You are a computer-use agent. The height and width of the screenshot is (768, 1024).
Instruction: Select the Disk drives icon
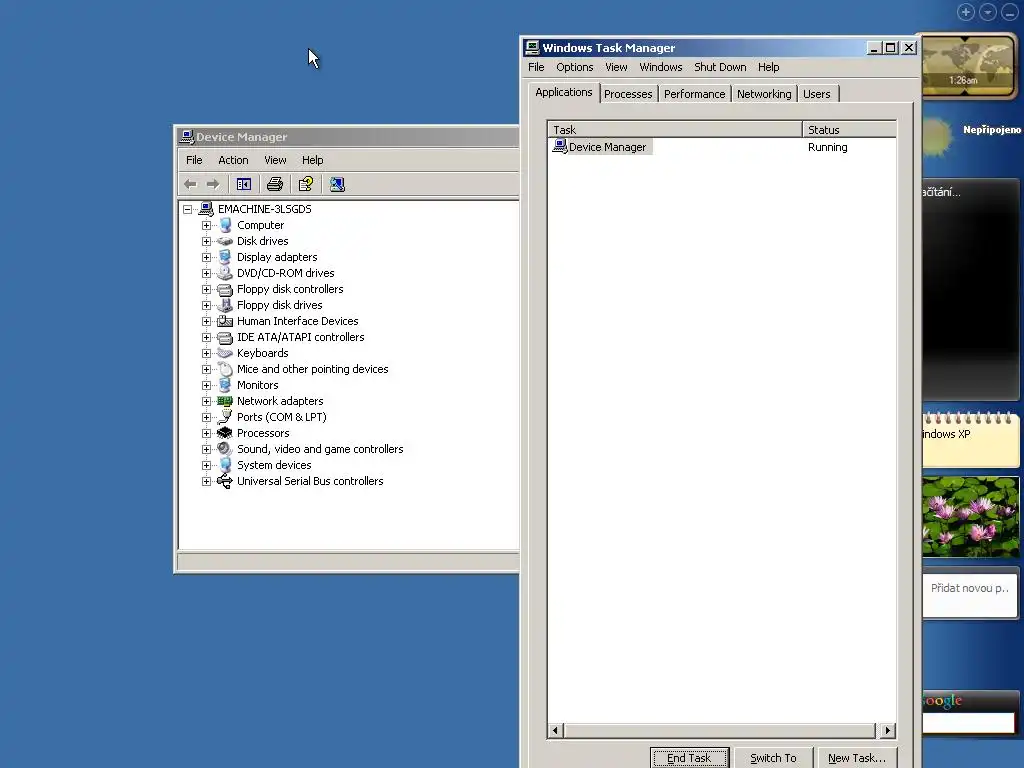225,241
